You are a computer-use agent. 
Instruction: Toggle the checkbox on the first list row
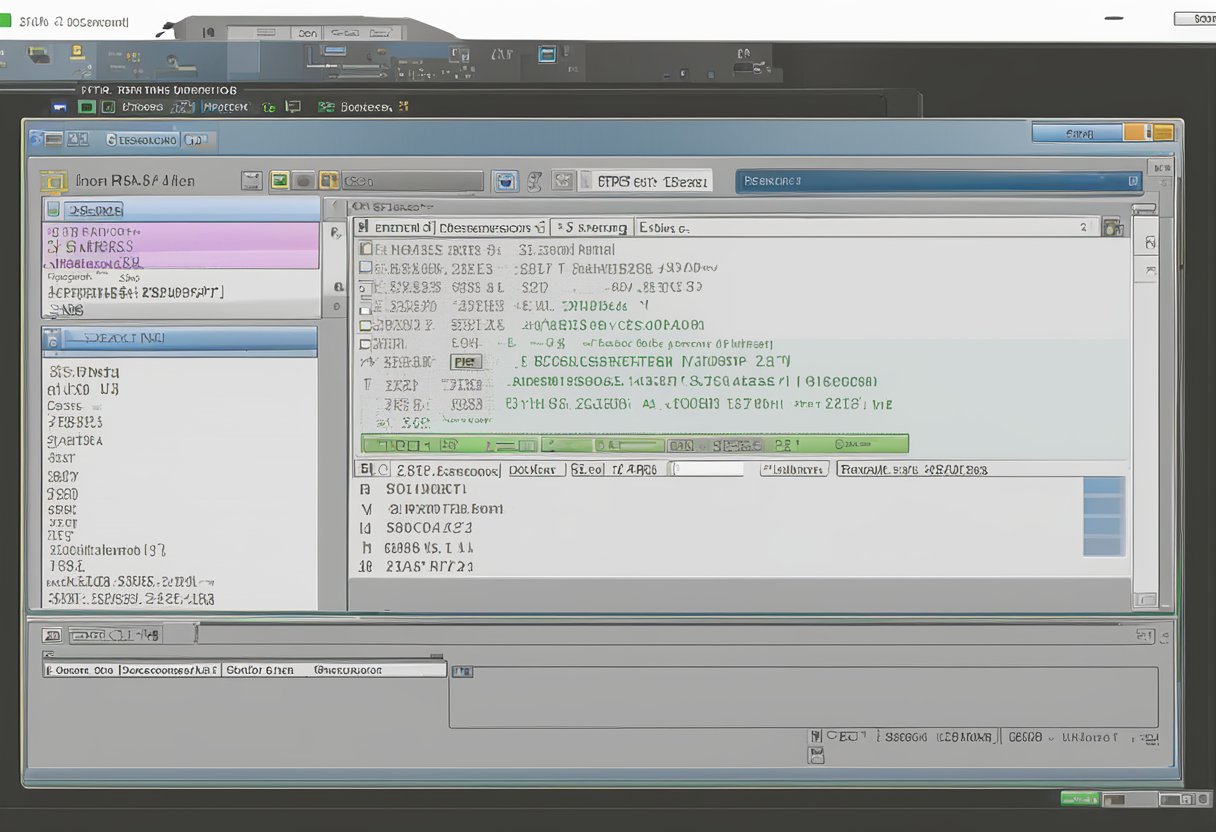pos(366,249)
